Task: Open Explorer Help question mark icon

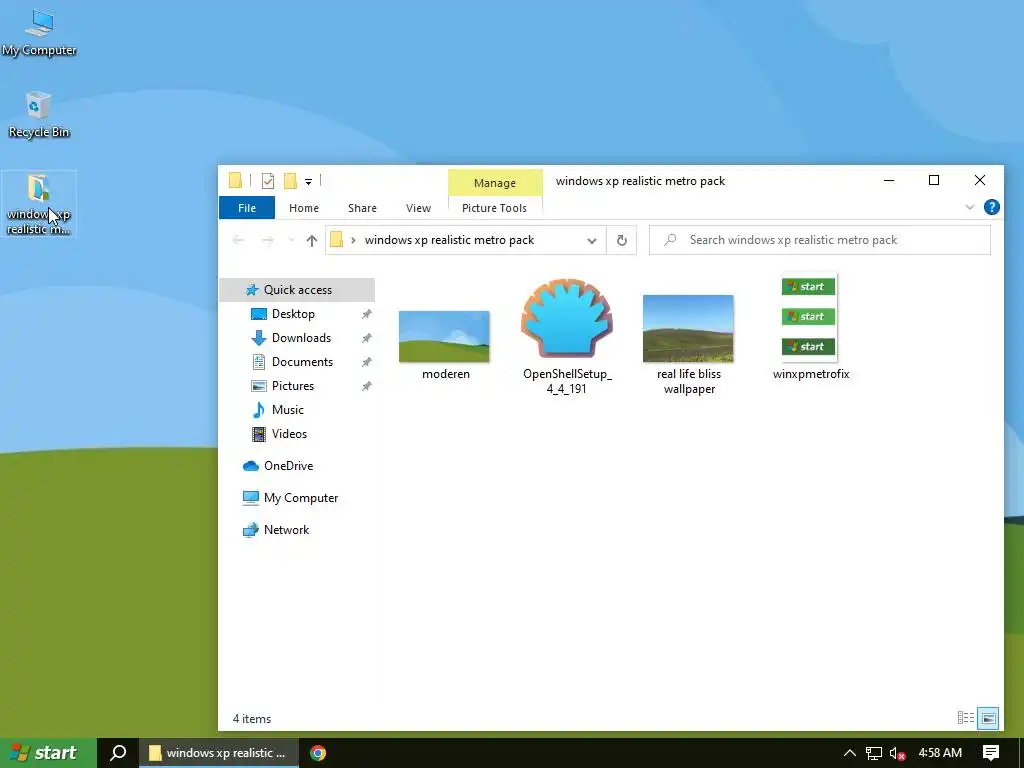Action: click(x=991, y=207)
